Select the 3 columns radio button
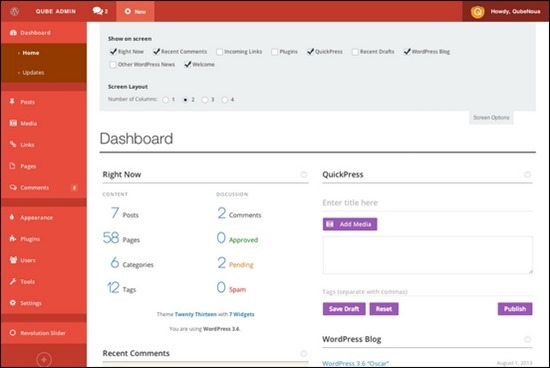The height and width of the screenshot is (368, 550). click(x=205, y=100)
